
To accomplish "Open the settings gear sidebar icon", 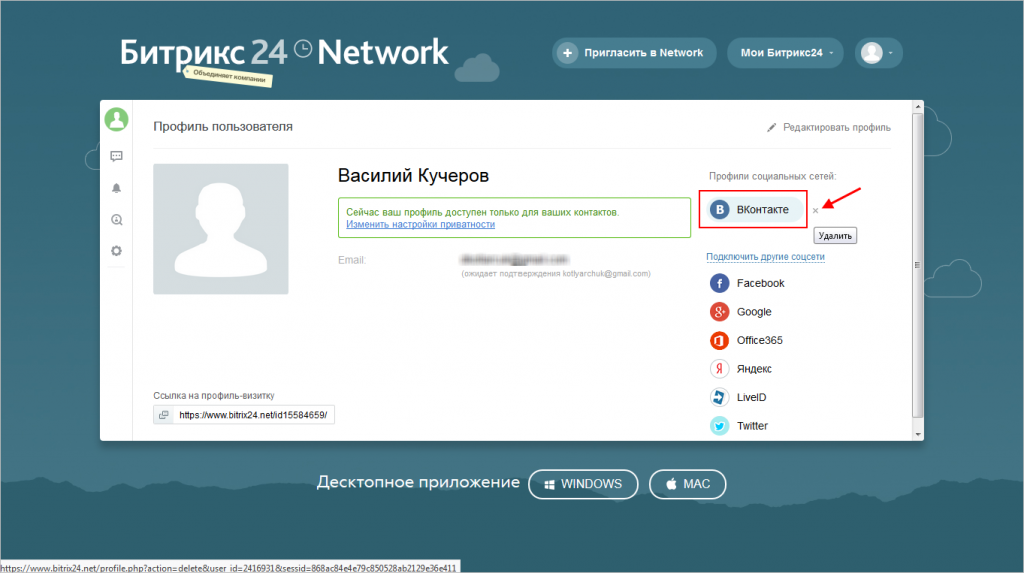I will (x=116, y=251).
